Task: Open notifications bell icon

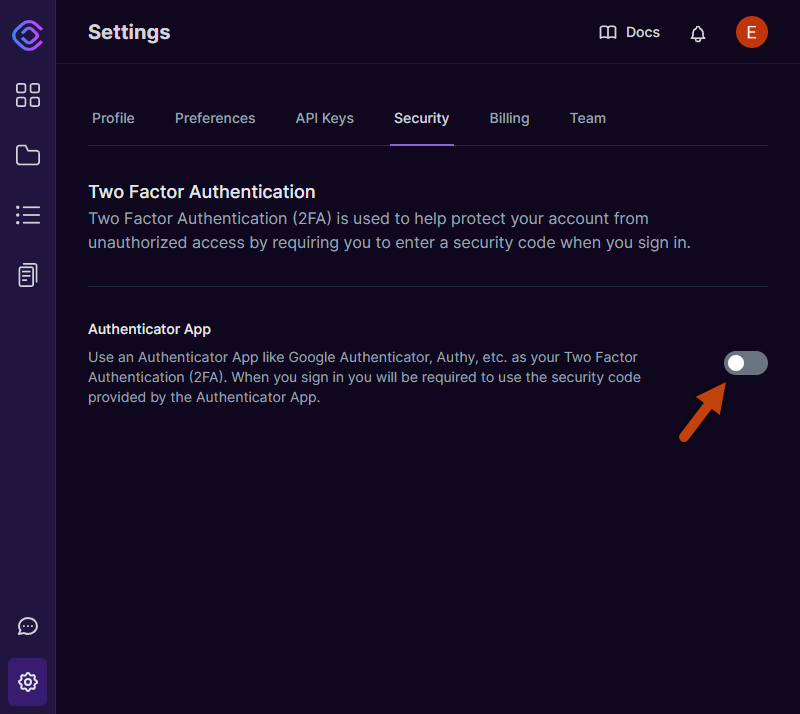Action: coord(697,34)
